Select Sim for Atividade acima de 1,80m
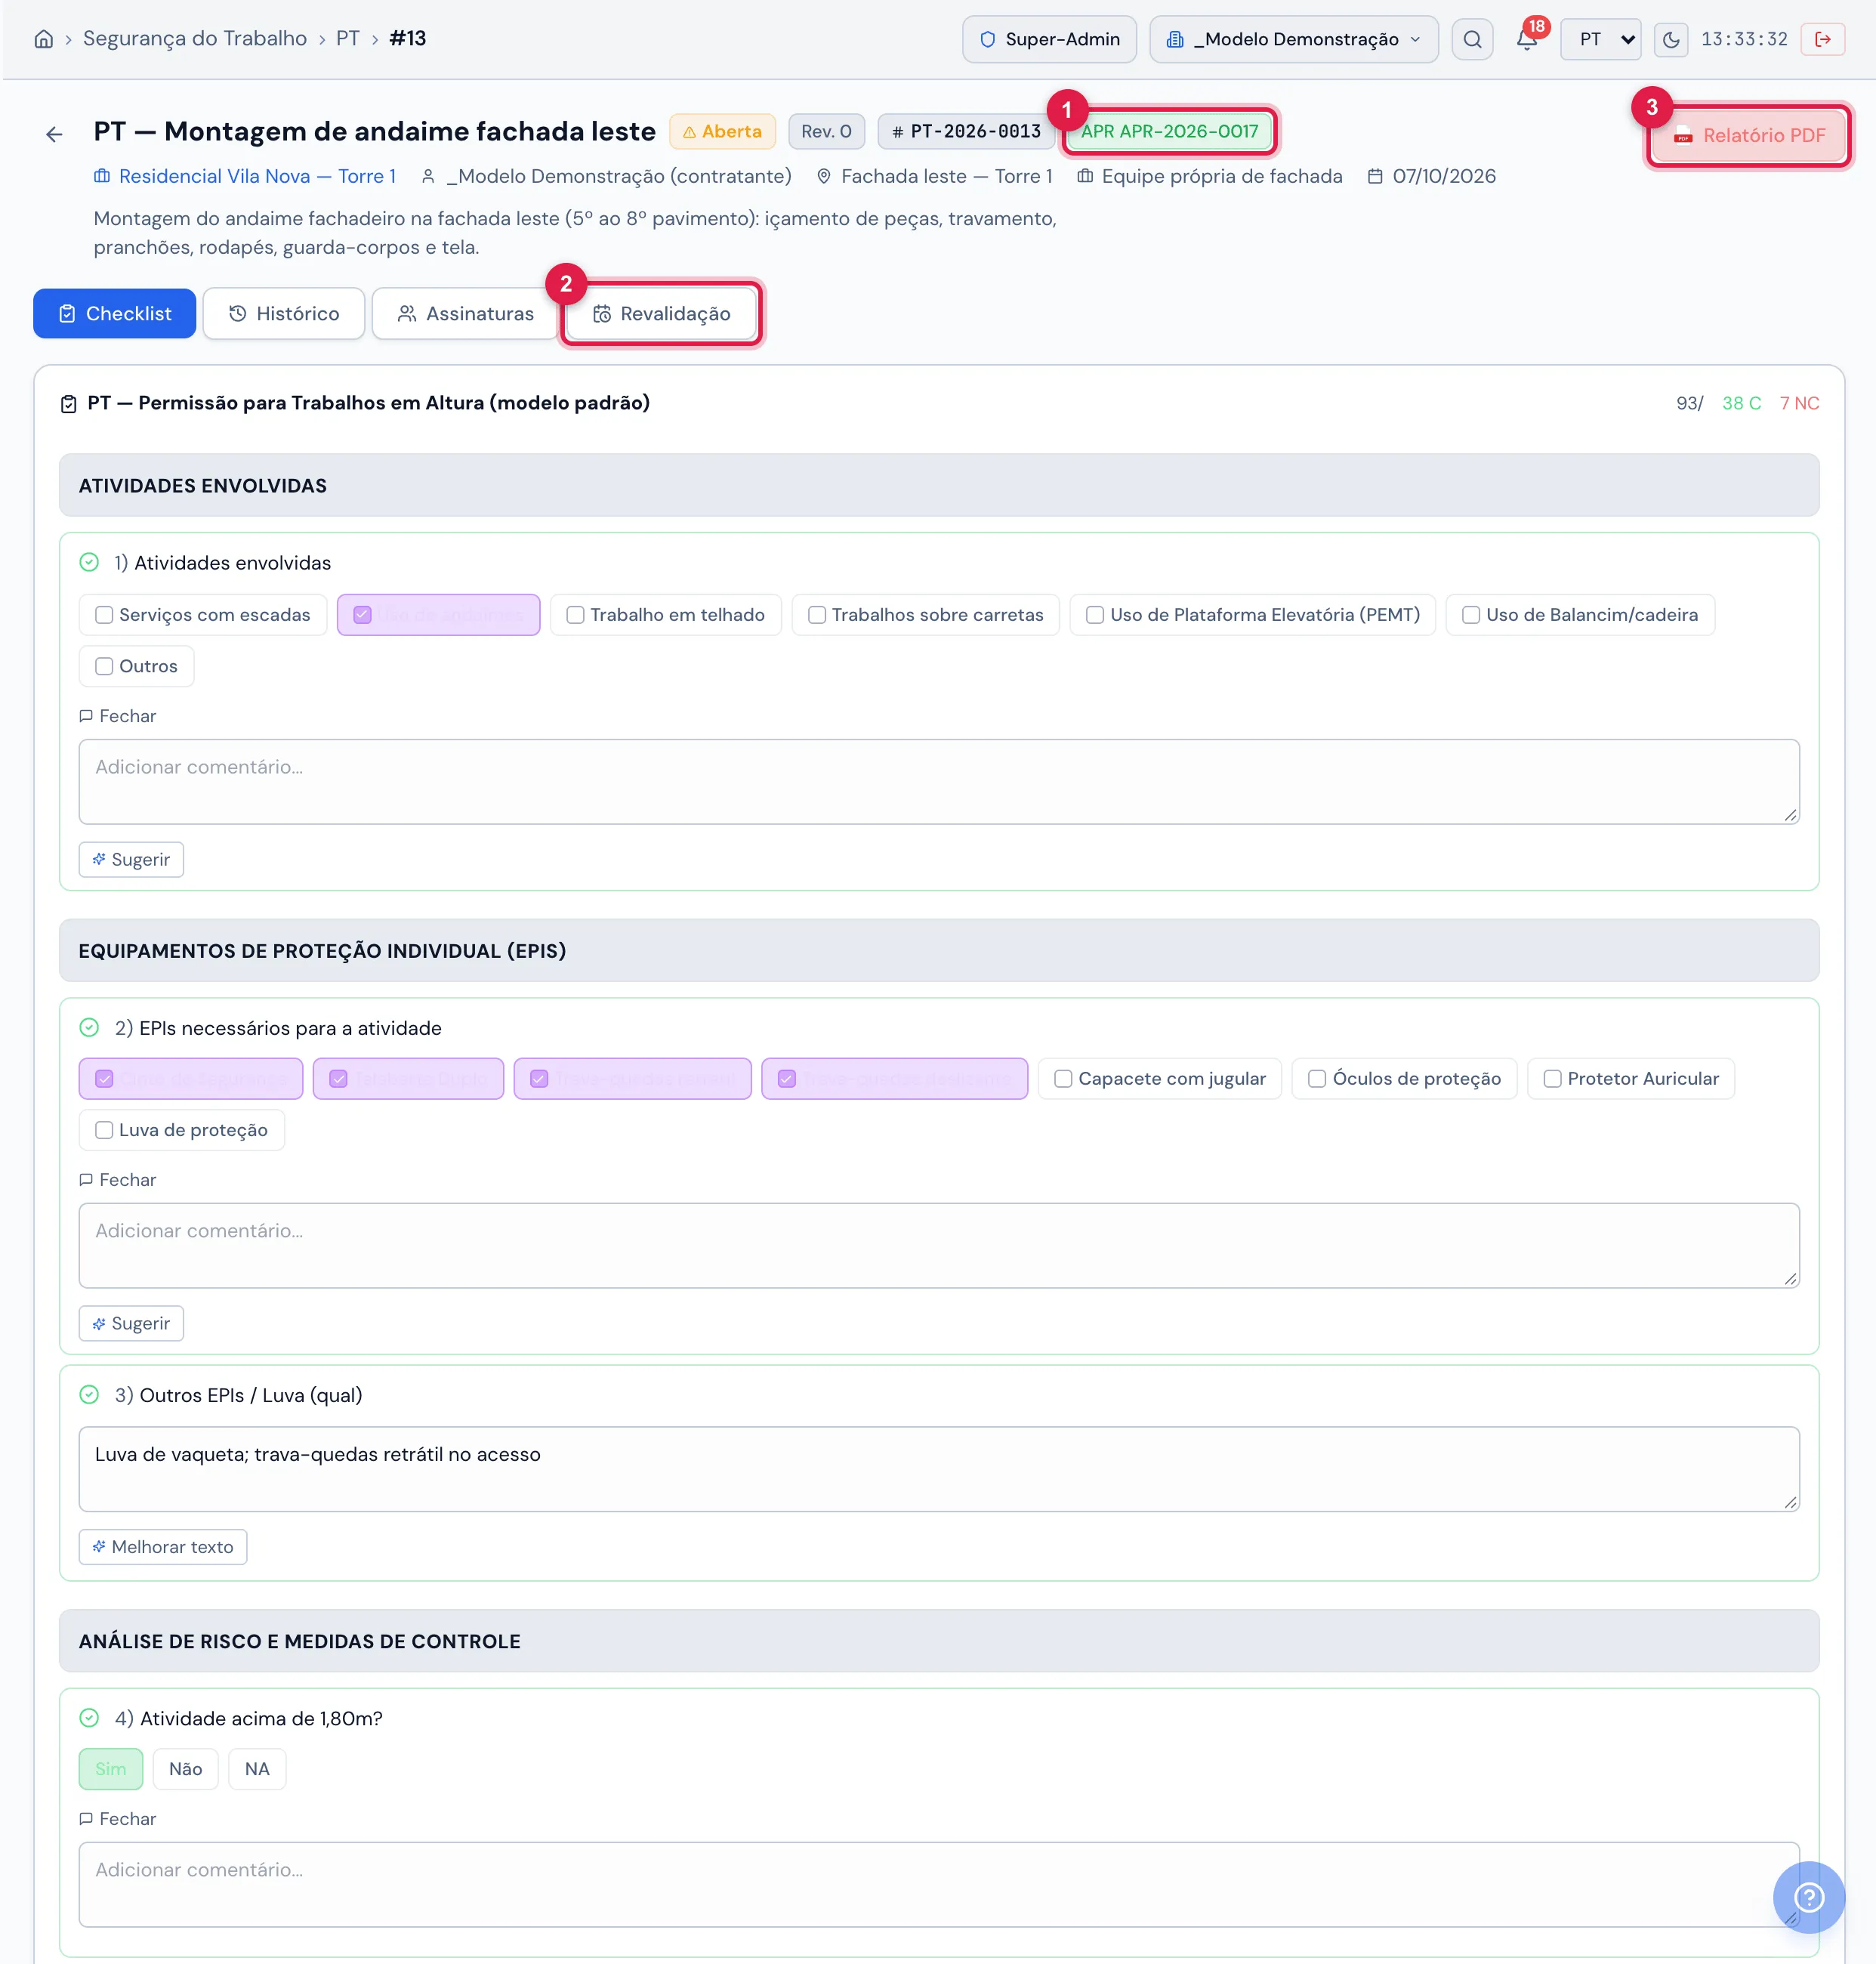The image size is (1876, 1964). (x=111, y=1769)
